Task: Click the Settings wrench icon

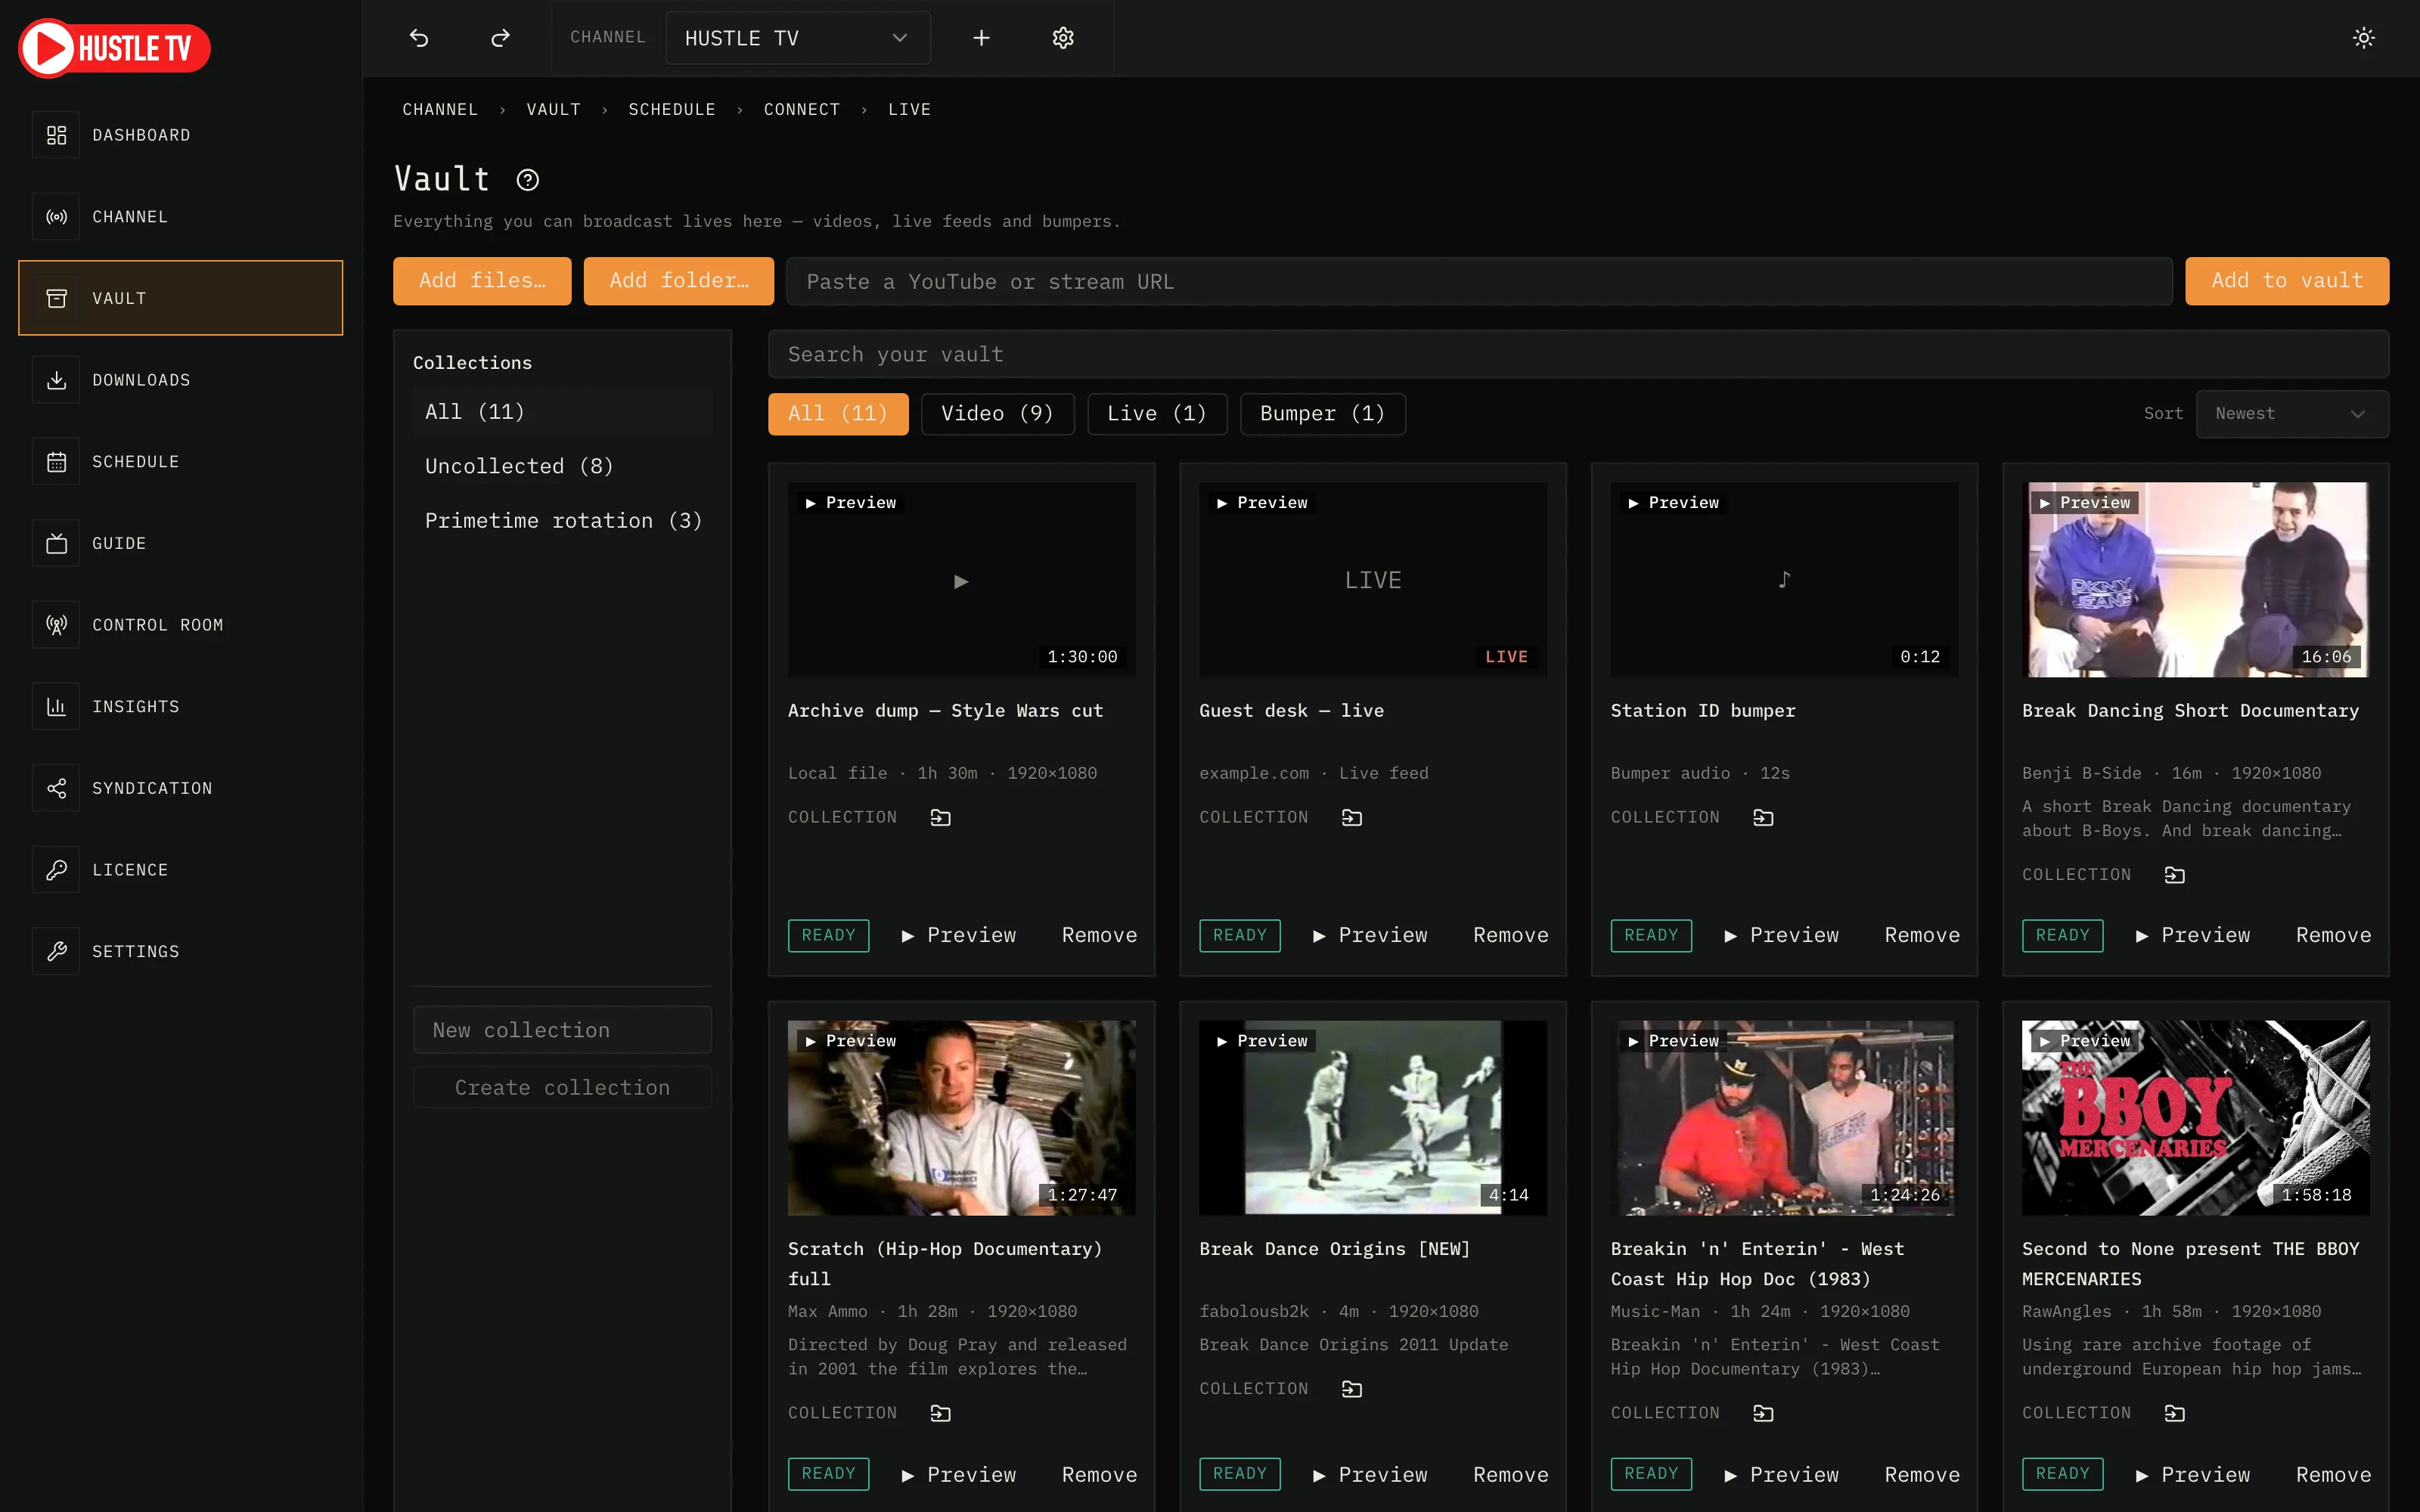Action: click(x=56, y=951)
